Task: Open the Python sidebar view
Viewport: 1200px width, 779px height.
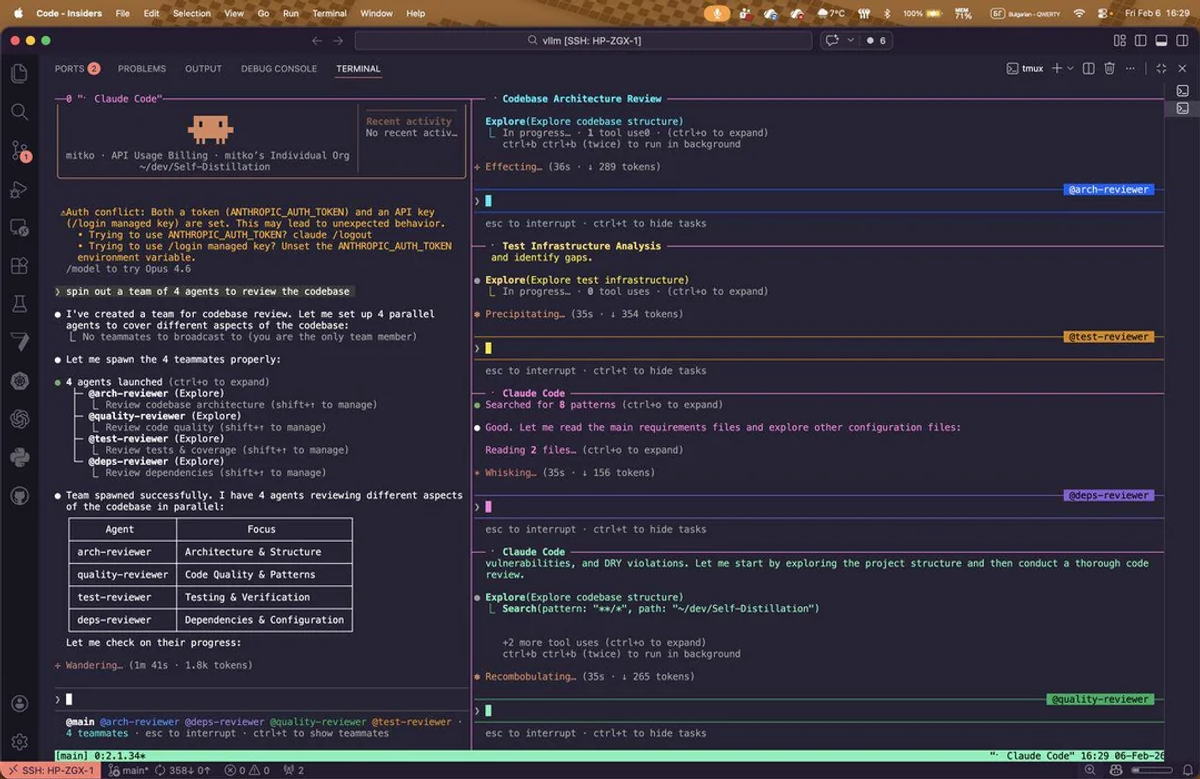Action: click(x=19, y=457)
